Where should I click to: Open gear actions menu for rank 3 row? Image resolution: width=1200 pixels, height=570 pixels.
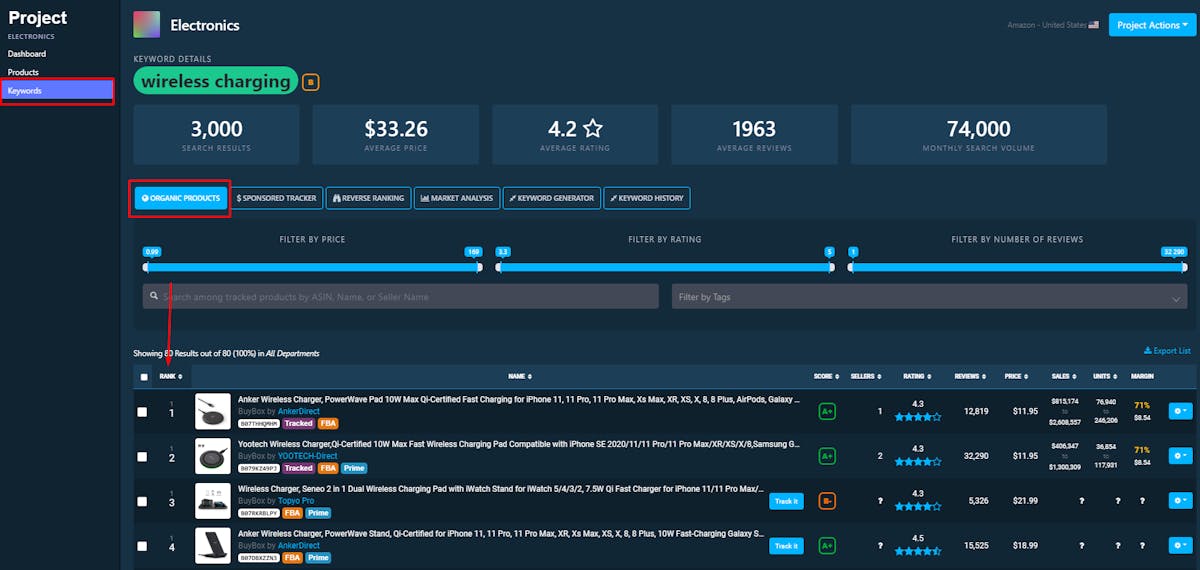pyautogui.click(x=1180, y=501)
